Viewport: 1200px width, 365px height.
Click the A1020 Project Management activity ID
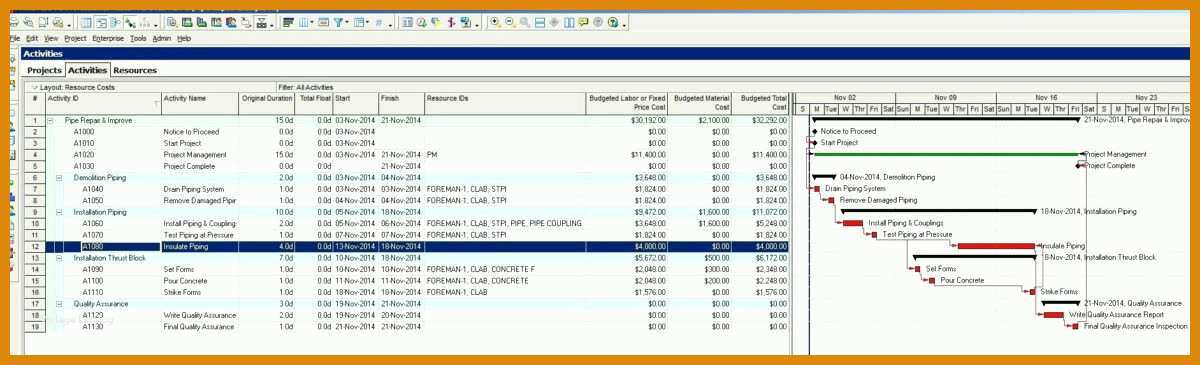click(85, 154)
